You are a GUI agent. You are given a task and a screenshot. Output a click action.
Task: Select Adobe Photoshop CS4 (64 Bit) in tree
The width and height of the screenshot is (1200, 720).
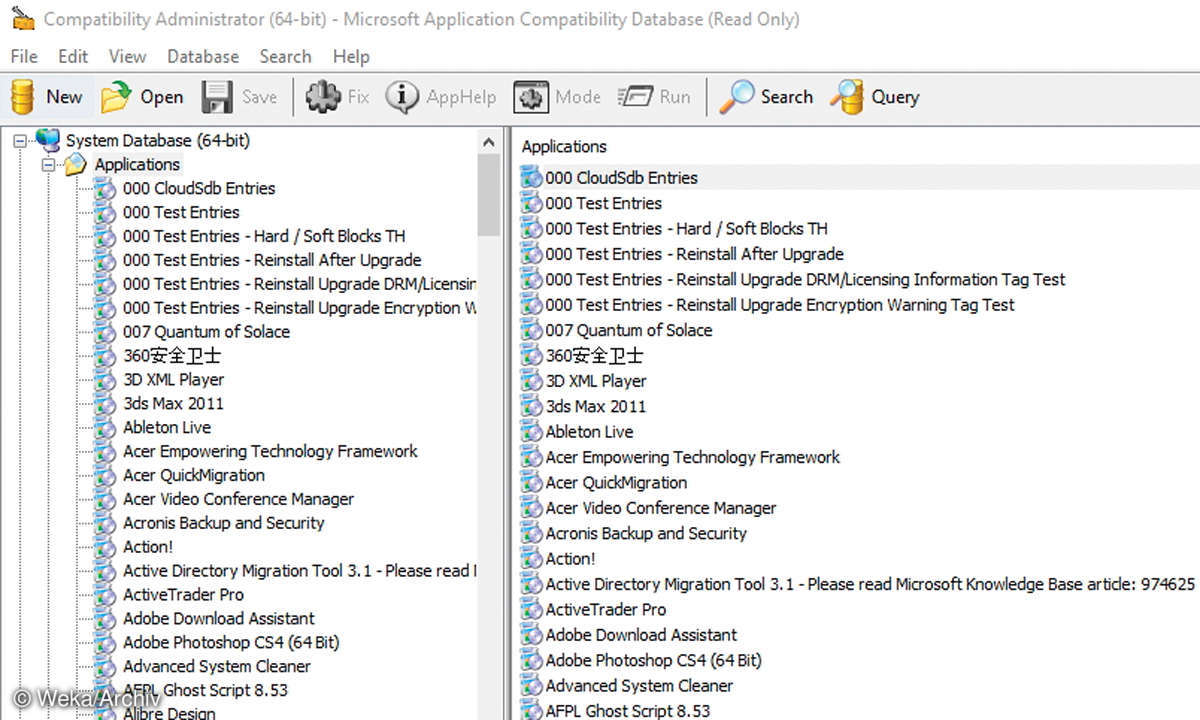coord(231,643)
